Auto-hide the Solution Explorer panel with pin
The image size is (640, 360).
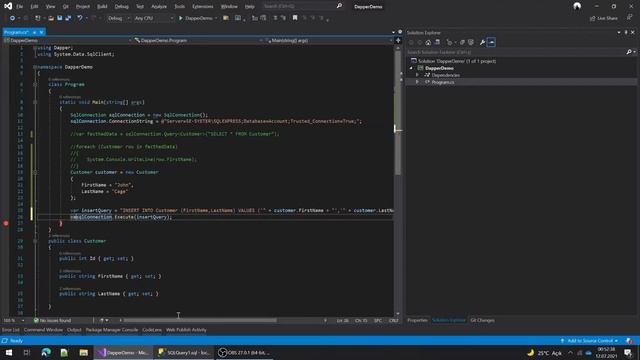pyautogui.click(x=626, y=32)
